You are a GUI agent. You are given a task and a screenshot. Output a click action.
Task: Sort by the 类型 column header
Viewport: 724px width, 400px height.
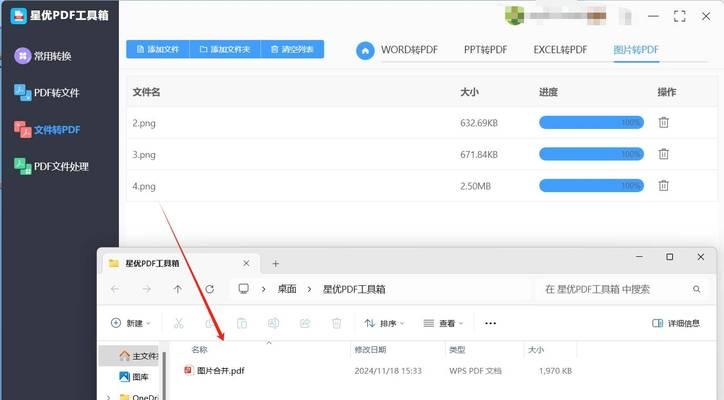coord(457,350)
